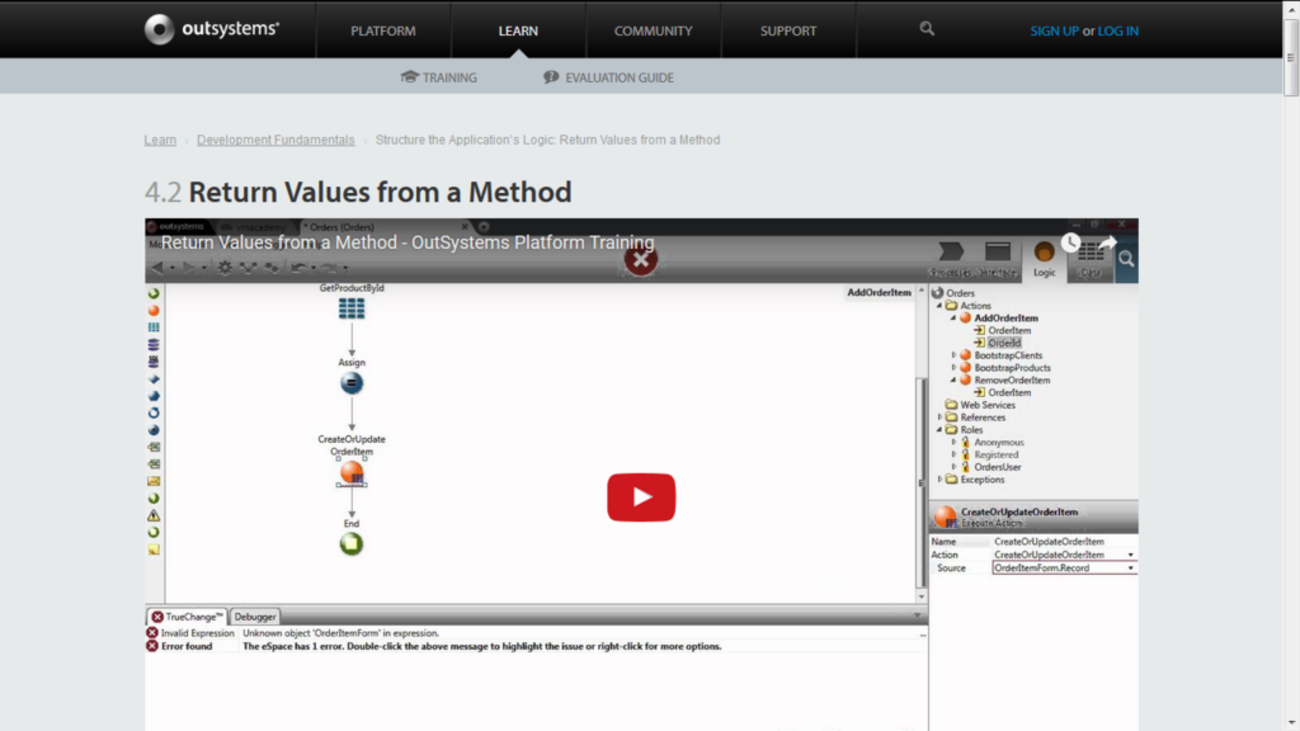Click the gear icon in Service Studio toolbar
The image size is (1300, 731).
point(225,267)
